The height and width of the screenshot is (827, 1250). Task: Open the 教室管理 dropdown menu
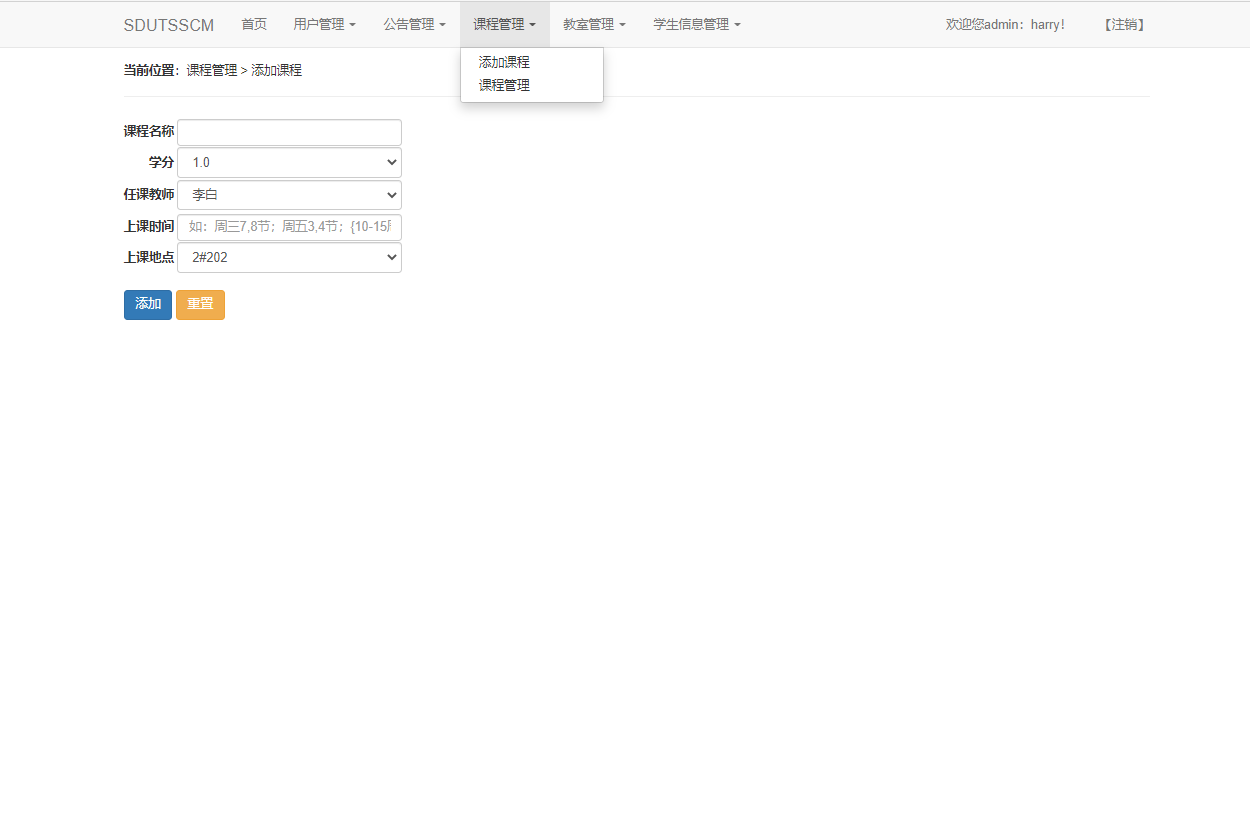click(594, 24)
